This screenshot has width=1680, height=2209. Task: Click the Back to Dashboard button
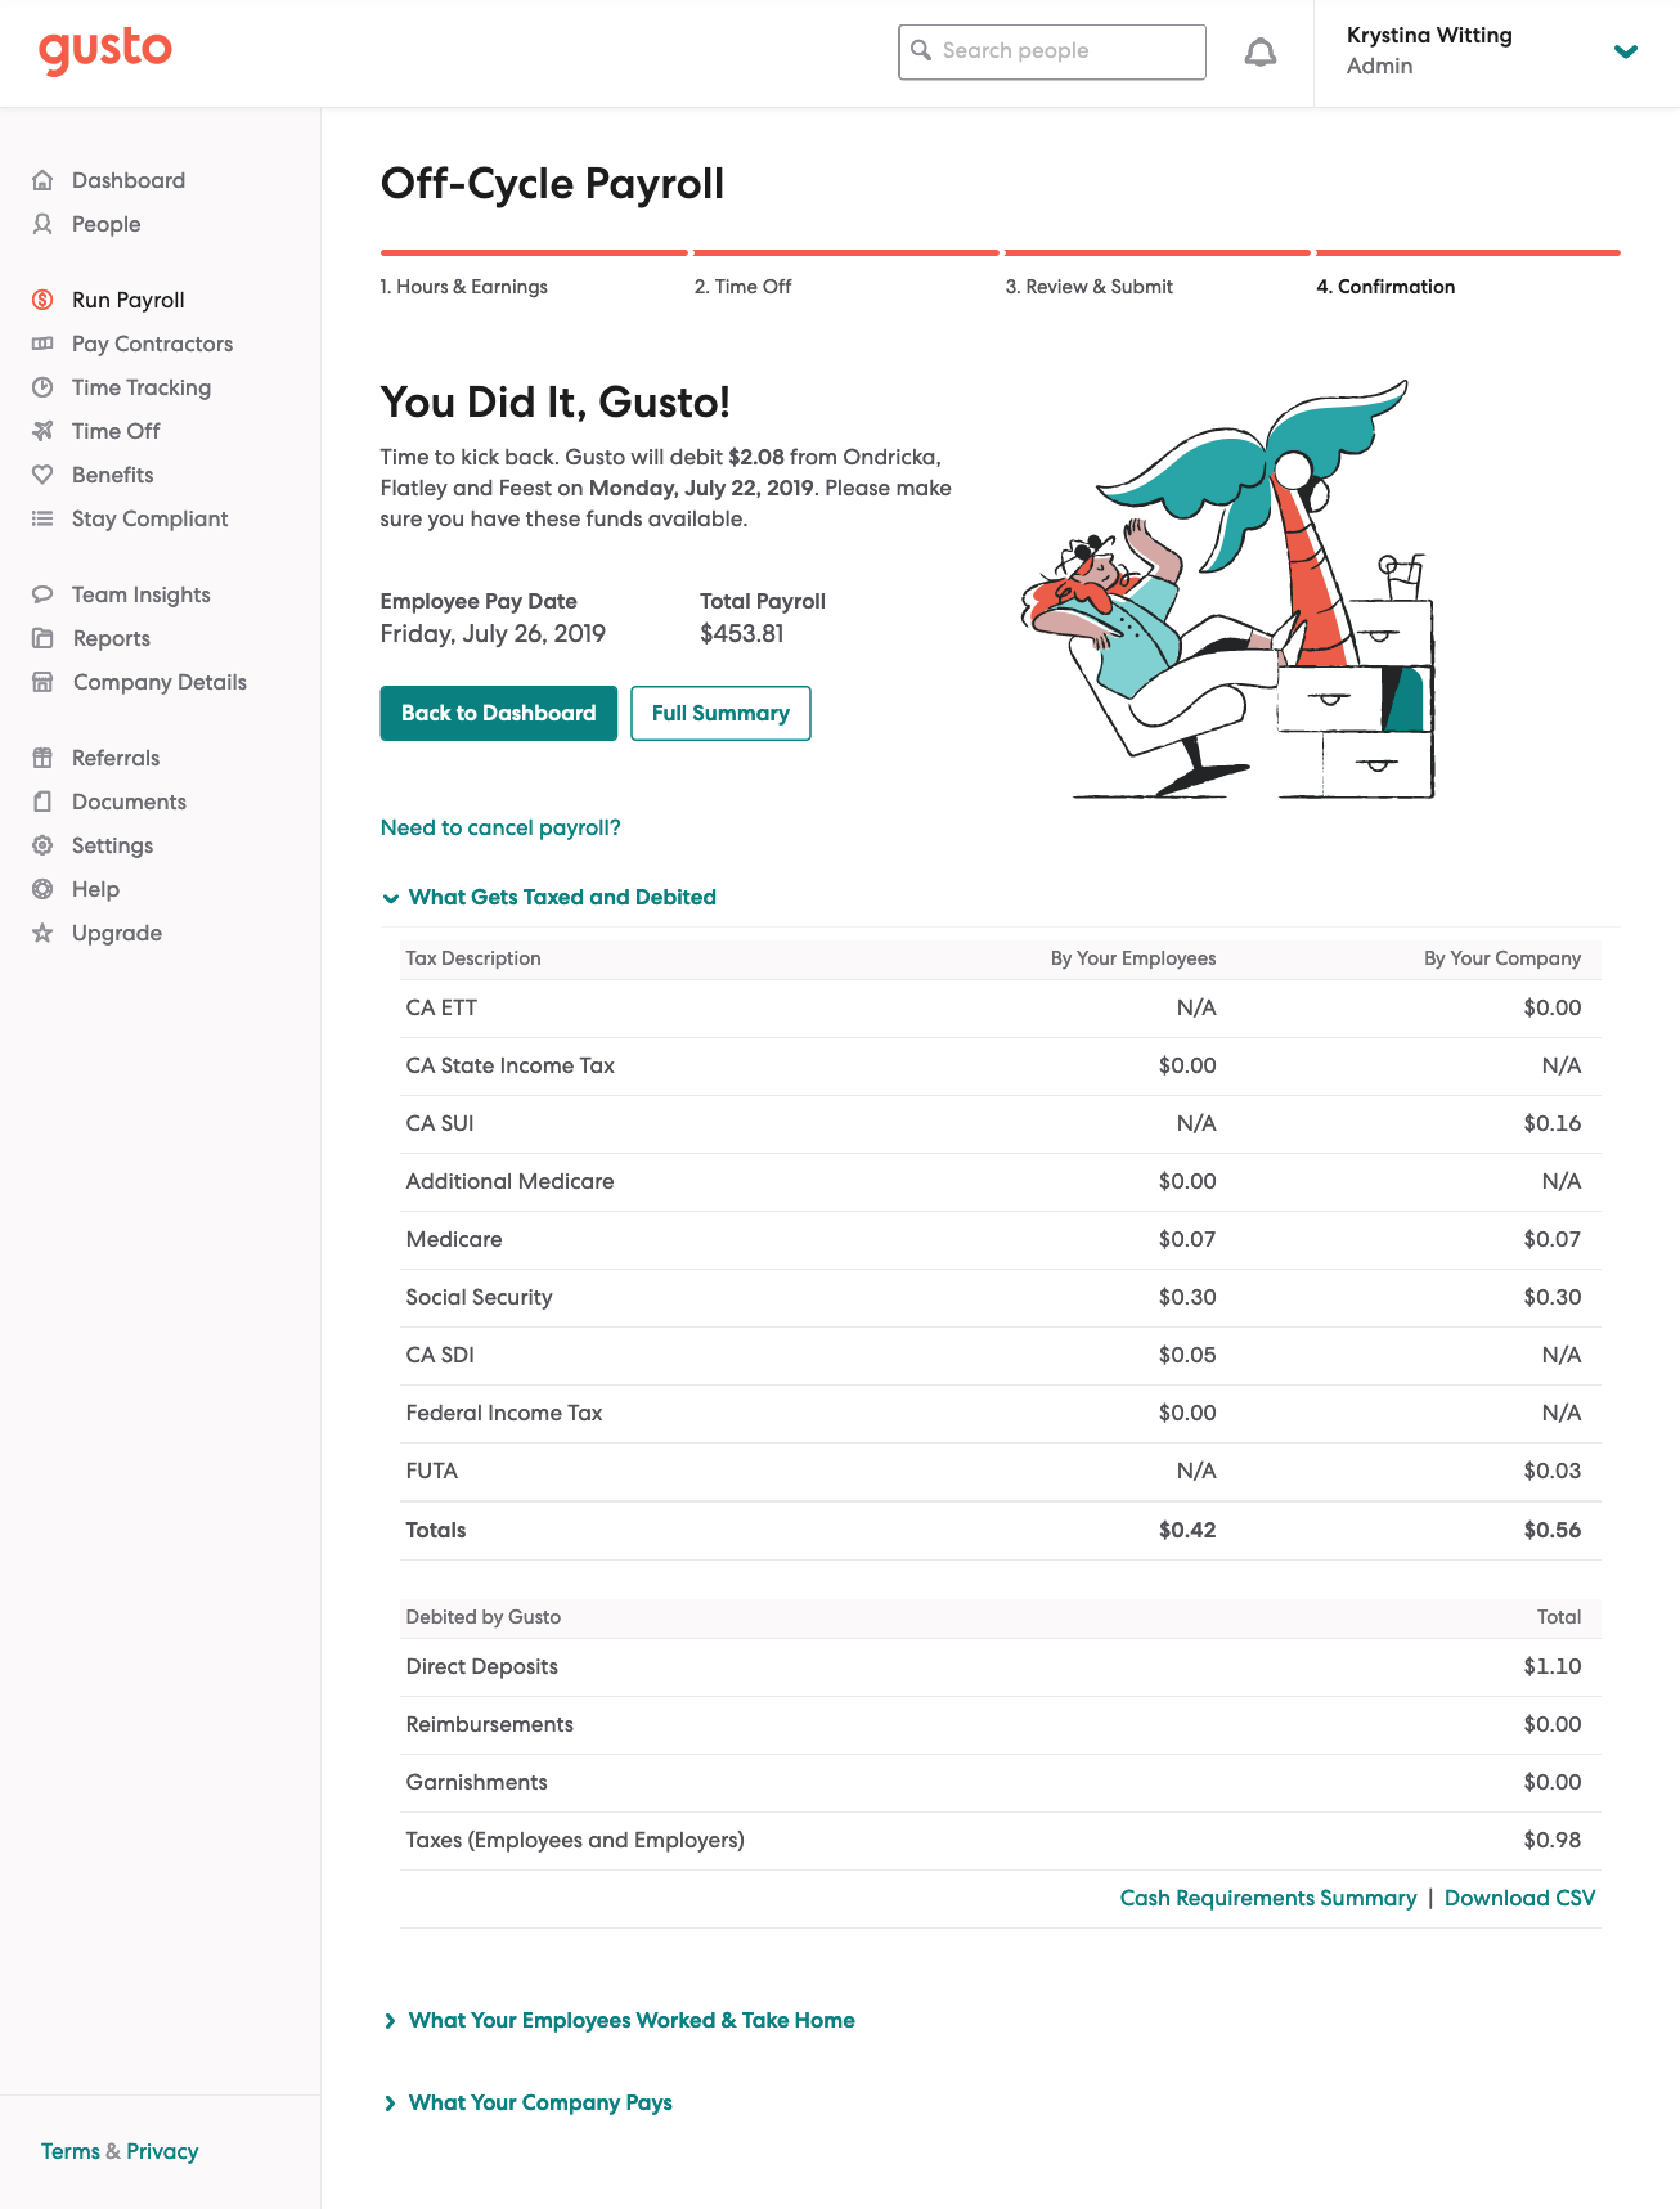(x=498, y=713)
